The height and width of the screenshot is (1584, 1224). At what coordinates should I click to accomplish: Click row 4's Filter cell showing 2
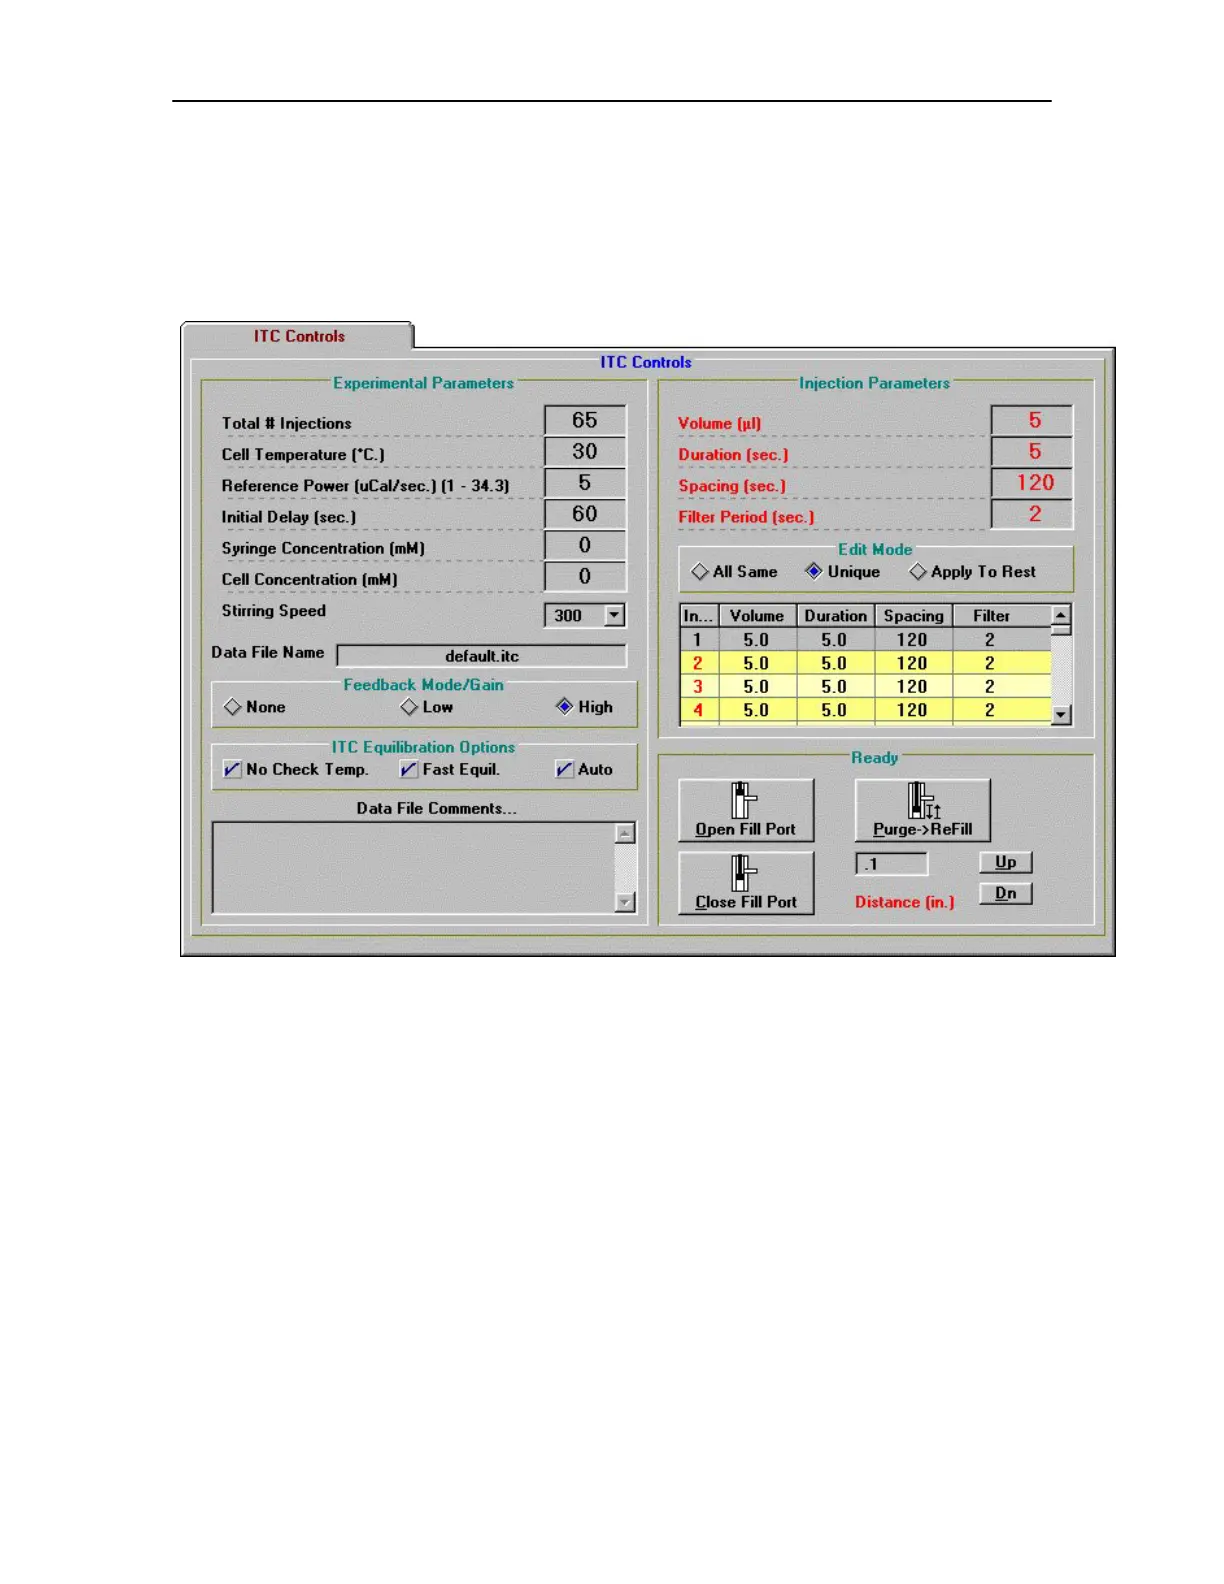tap(1001, 710)
